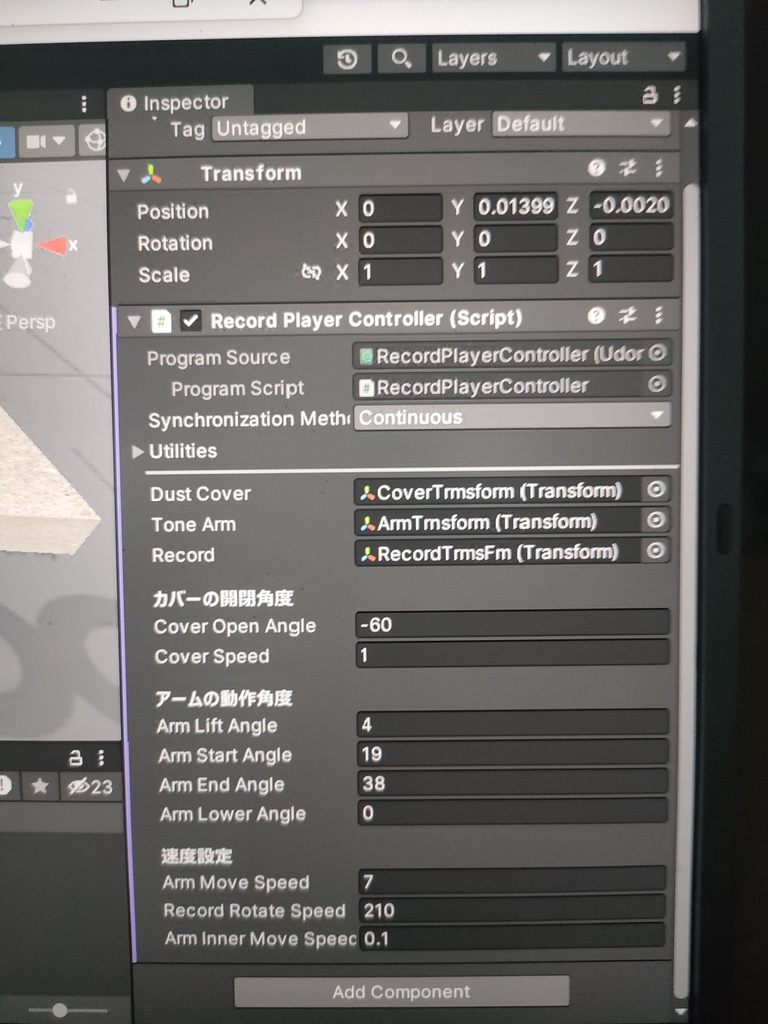Screen dimensions: 768x1024
Task: Toggle Record Player Controller enabled checkbox
Action: point(191,321)
